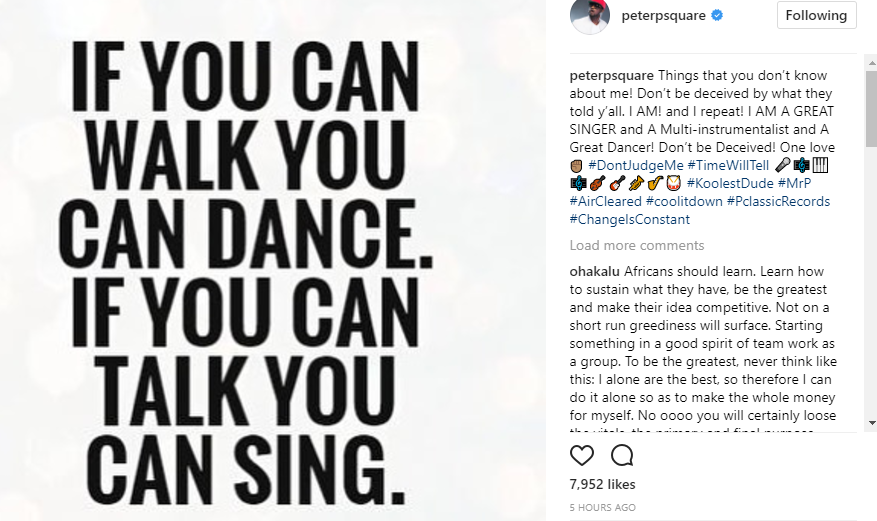Select the #ChangeIsConstant hashtag

click(629, 219)
